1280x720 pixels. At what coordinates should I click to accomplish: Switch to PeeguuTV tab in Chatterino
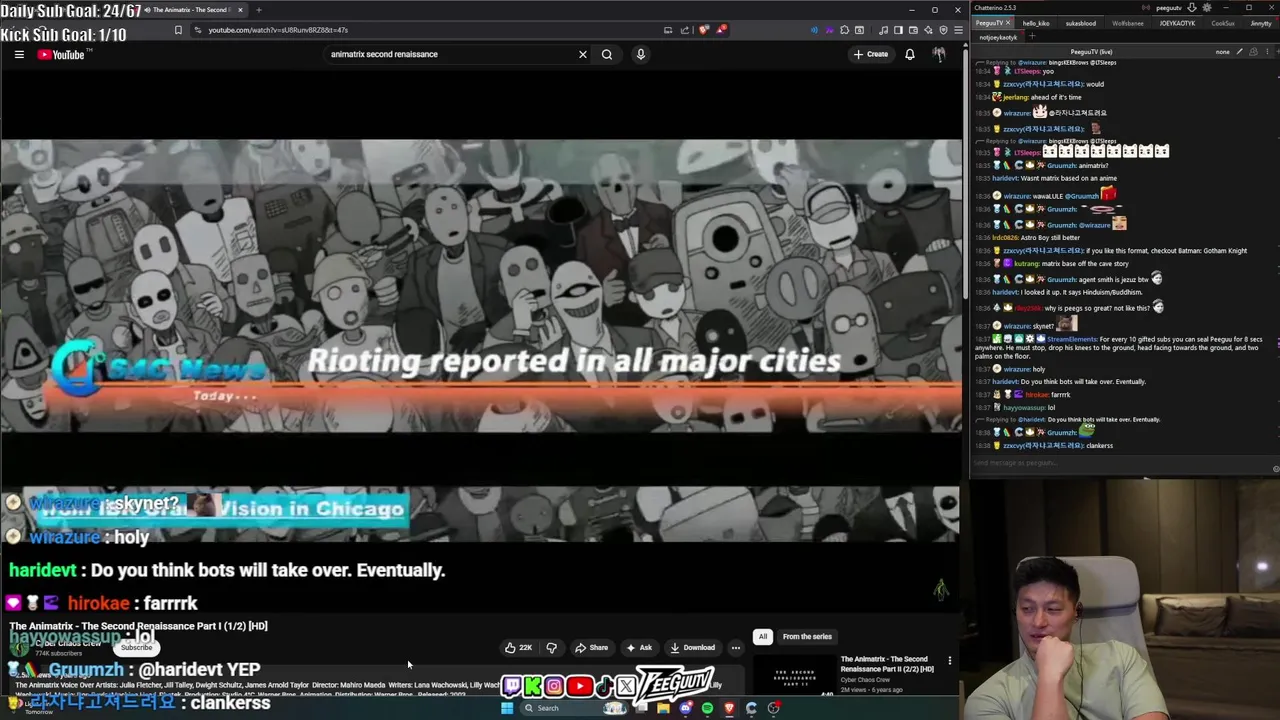pyautogui.click(x=992, y=23)
